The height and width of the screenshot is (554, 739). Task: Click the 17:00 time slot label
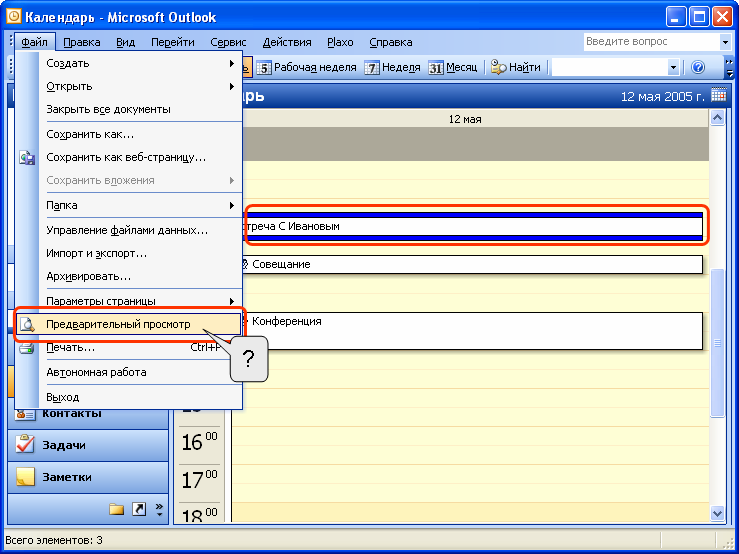coord(200,480)
